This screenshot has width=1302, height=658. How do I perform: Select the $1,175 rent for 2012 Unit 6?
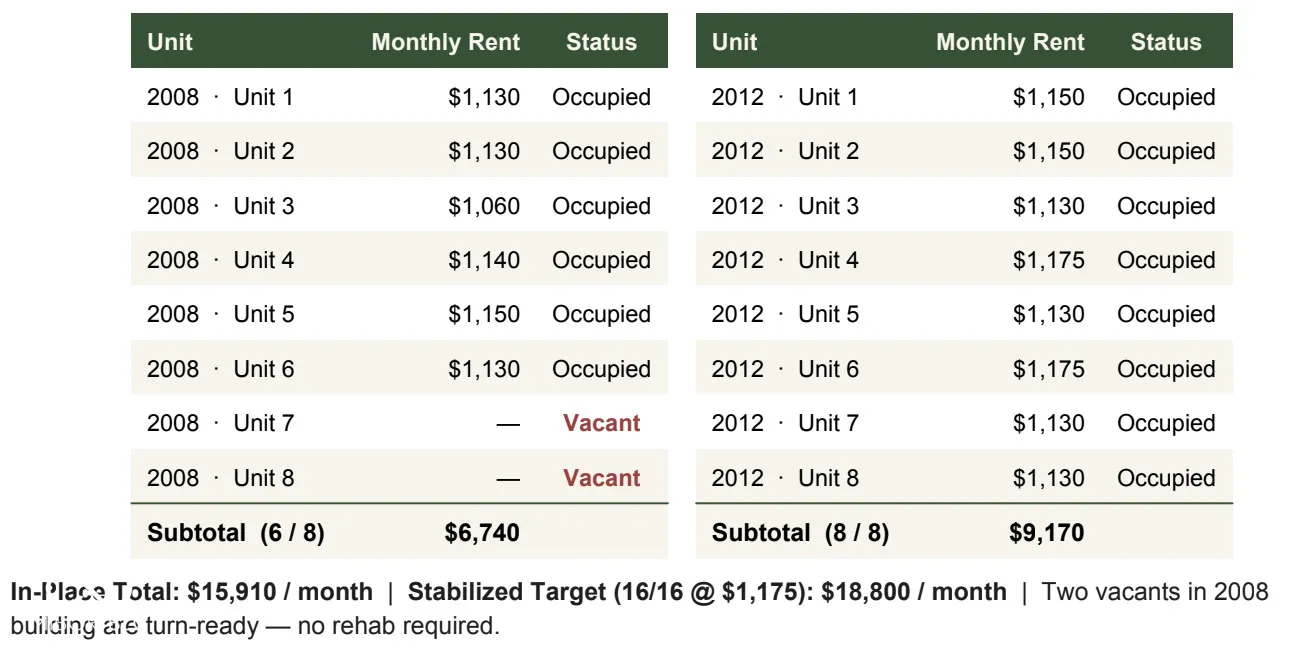(1048, 369)
